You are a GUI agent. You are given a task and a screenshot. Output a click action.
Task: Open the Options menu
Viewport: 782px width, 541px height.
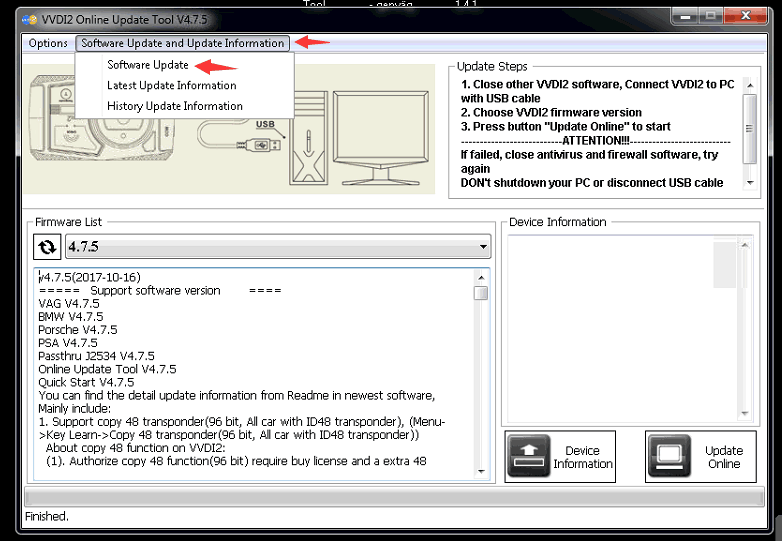tap(48, 43)
